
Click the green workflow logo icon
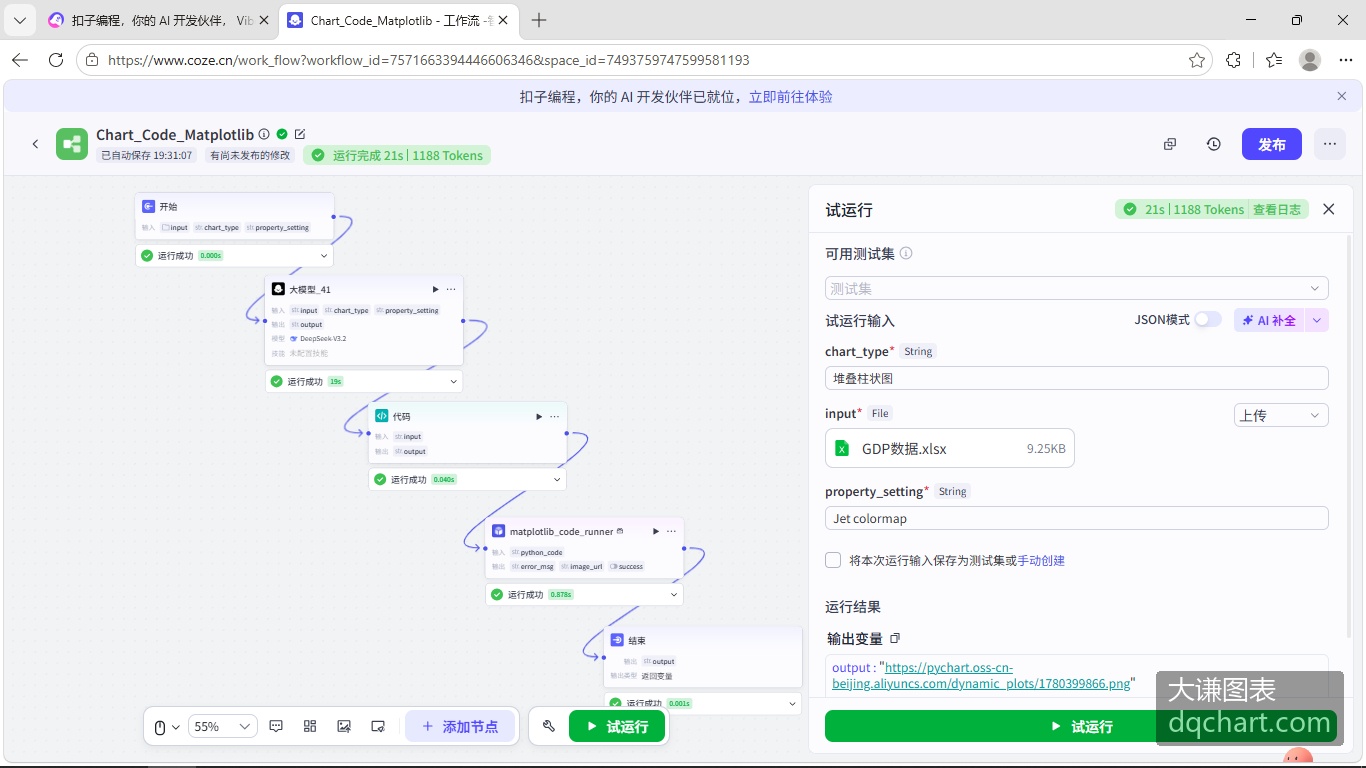[72, 144]
